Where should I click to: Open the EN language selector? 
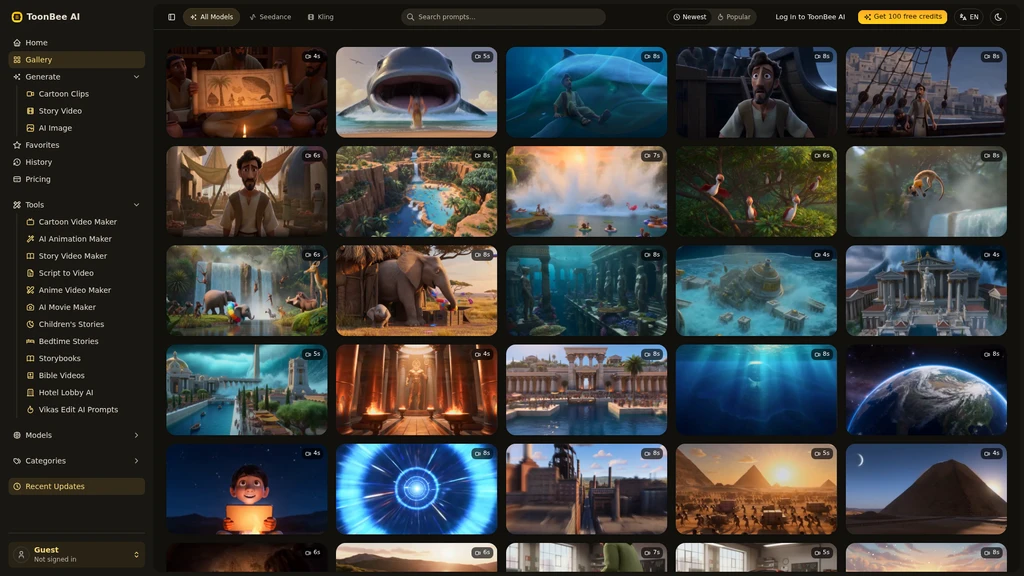(x=969, y=17)
